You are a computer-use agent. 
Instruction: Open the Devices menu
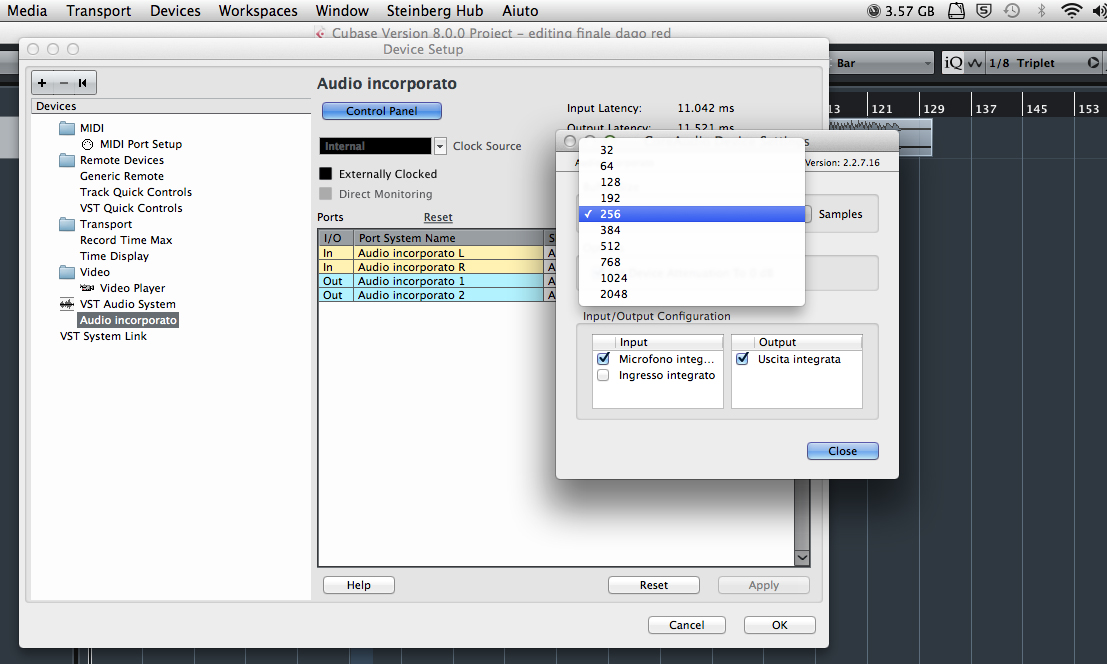(x=175, y=11)
